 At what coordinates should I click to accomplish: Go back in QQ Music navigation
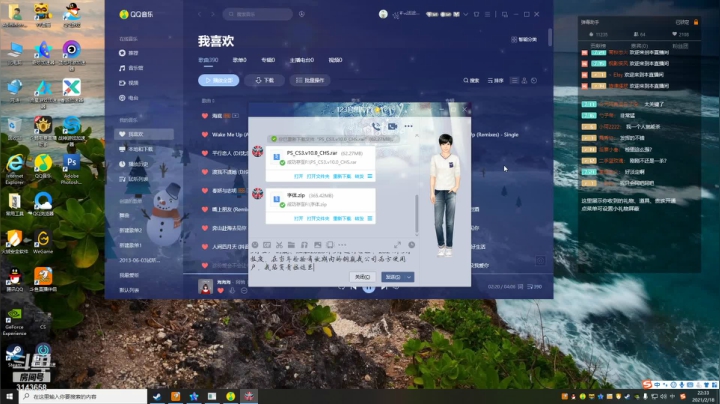[x=200, y=14]
